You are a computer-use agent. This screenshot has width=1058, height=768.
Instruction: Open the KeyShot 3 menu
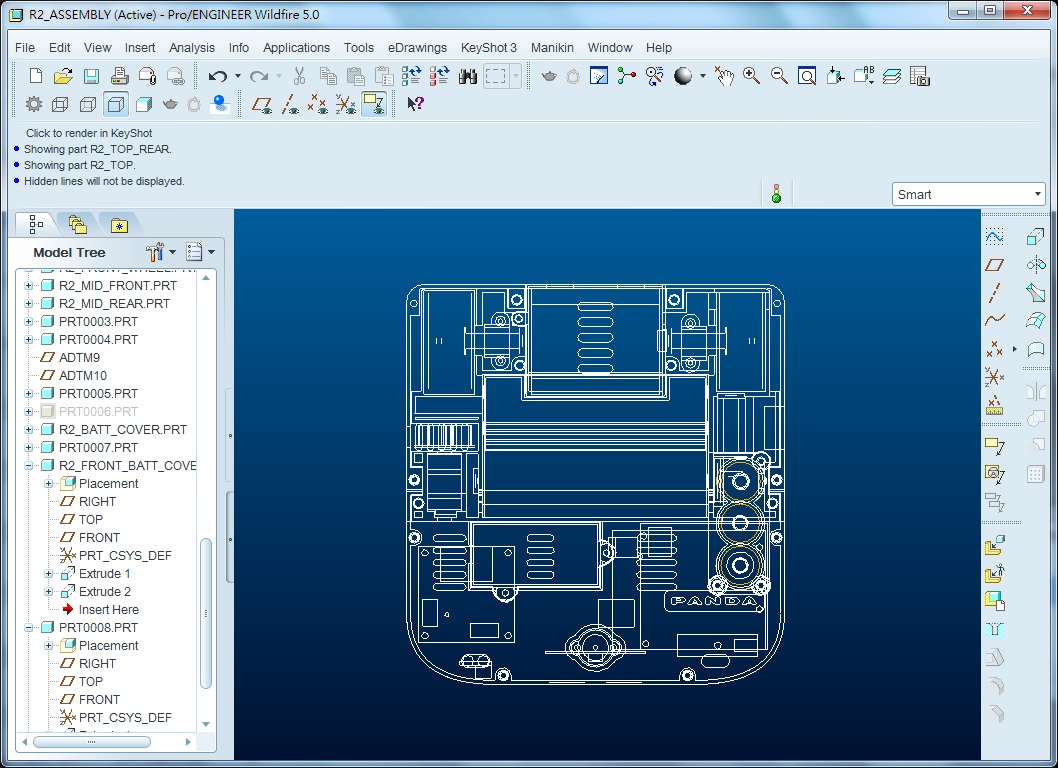pos(488,47)
